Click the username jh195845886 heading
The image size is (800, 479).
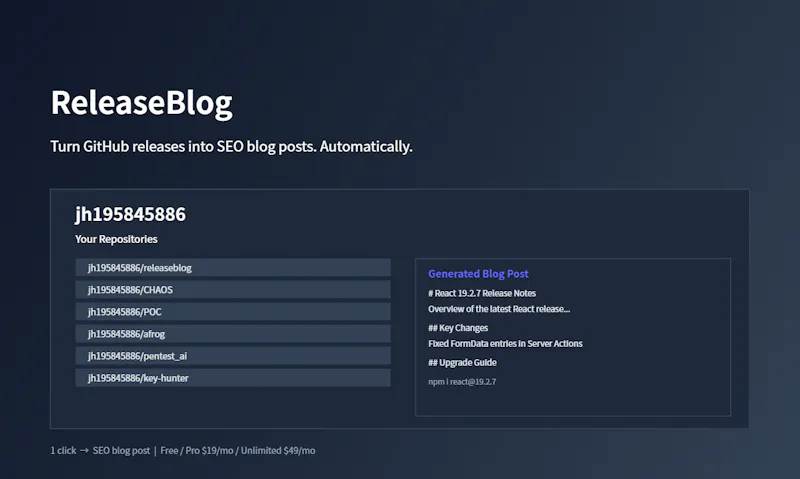131,214
